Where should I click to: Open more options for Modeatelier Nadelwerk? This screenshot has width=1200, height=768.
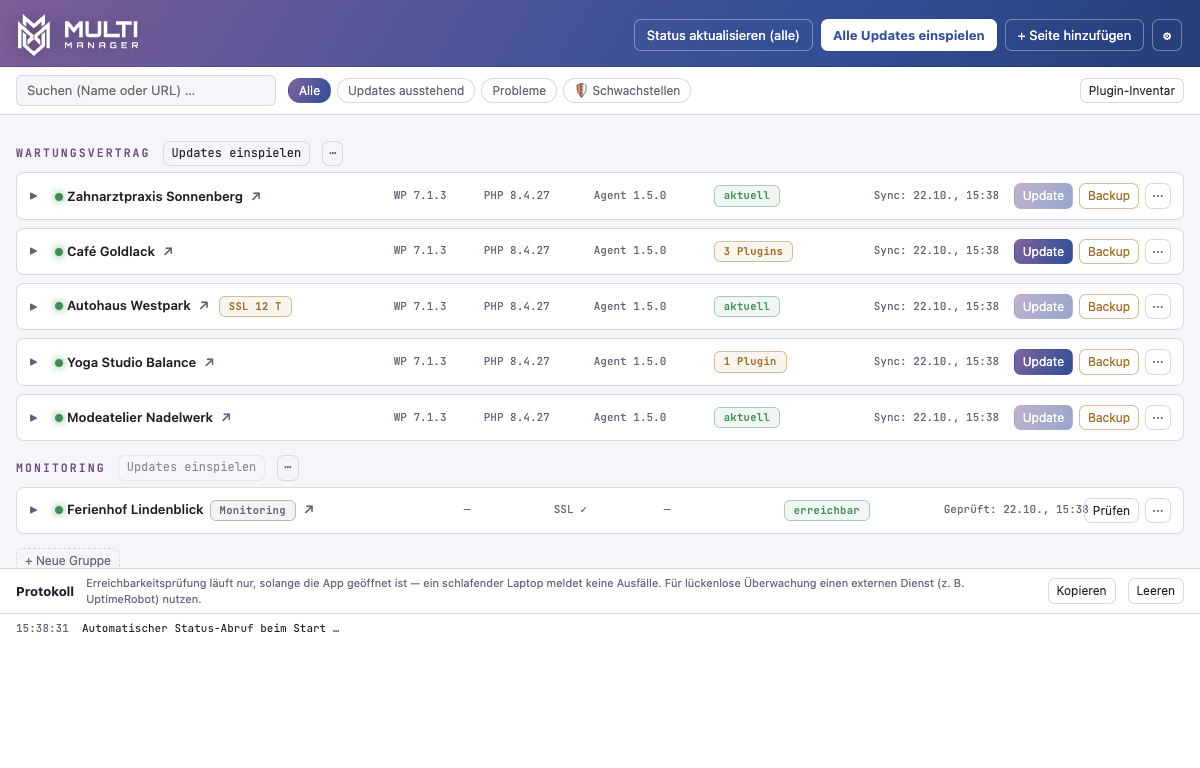click(1158, 417)
